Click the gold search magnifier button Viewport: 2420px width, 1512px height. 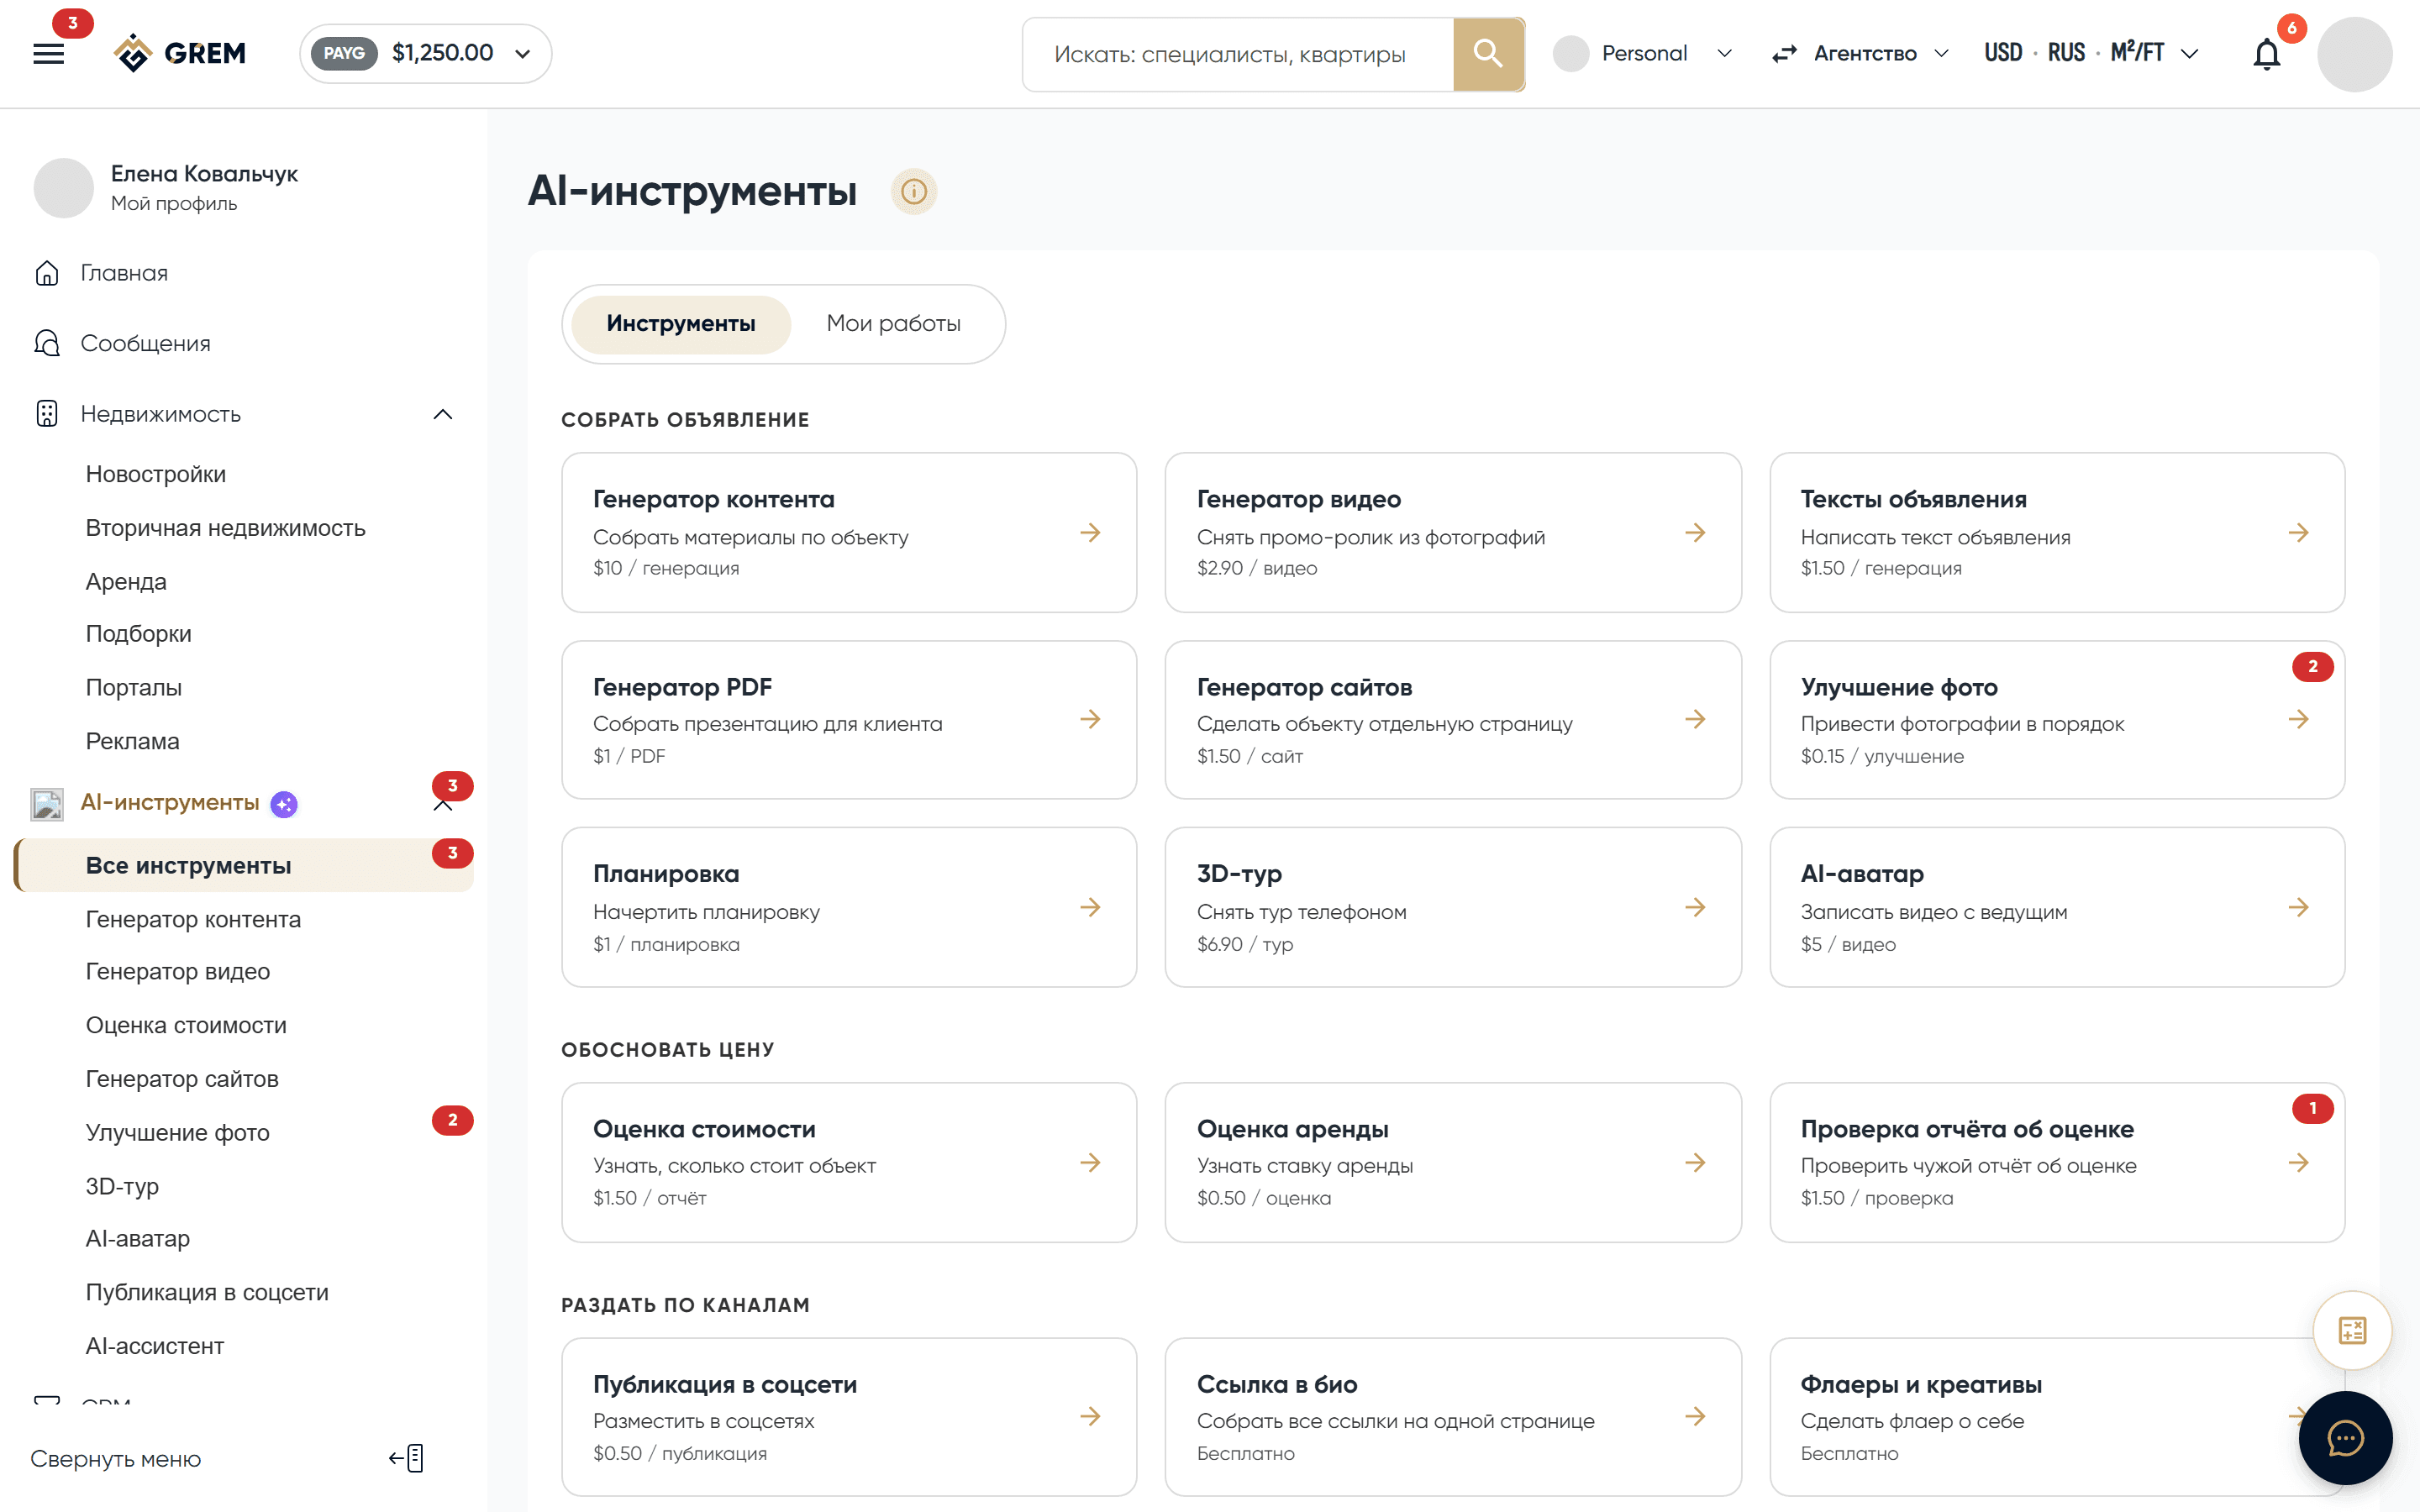[1488, 54]
